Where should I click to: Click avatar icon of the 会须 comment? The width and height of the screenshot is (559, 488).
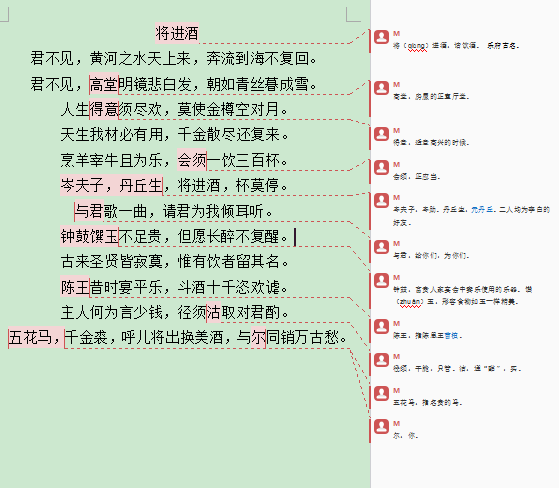click(381, 168)
